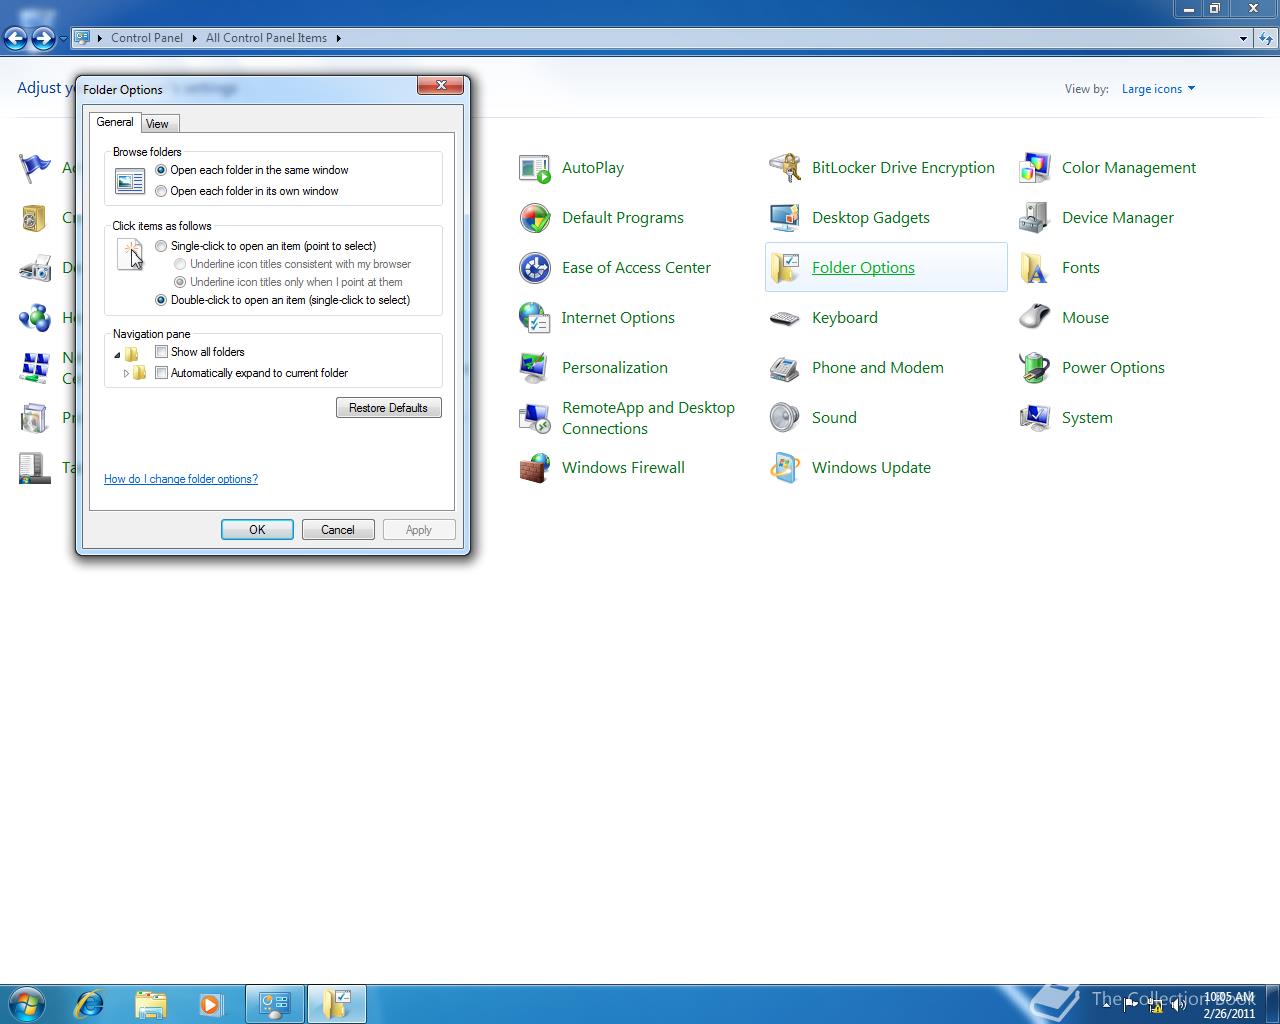Confirm the dialog with OK
1280x1024 pixels.
(x=257, y=530)
